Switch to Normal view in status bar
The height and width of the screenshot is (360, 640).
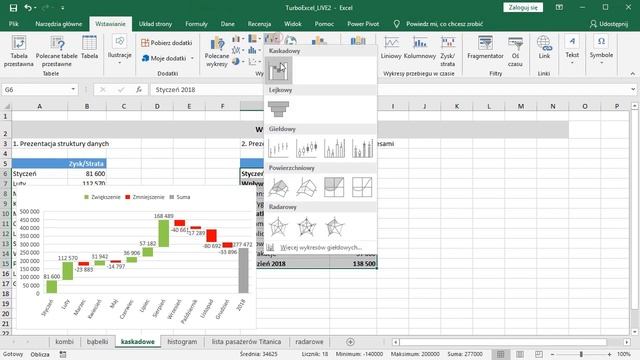point(500,354)
